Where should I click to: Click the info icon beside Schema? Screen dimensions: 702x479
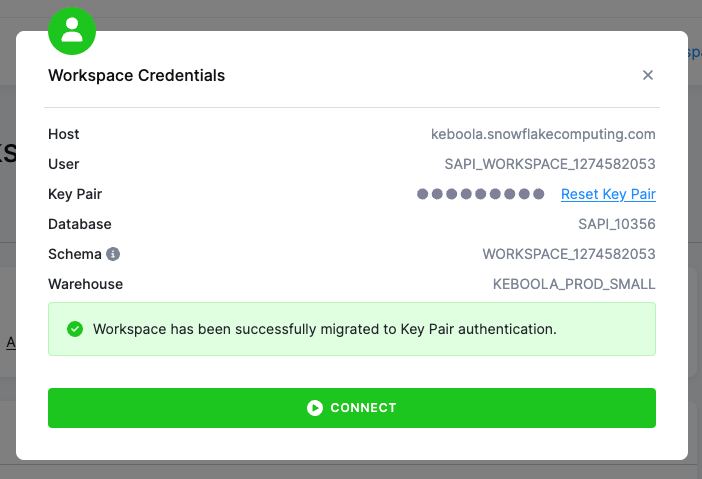click(x=113, y=254)
